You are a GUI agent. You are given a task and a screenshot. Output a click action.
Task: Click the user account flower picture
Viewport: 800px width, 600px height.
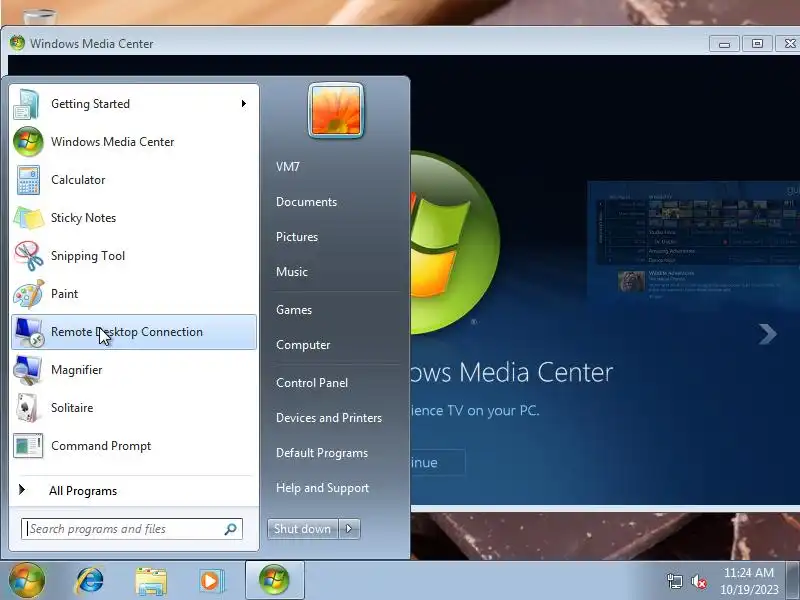coord(336,111)
